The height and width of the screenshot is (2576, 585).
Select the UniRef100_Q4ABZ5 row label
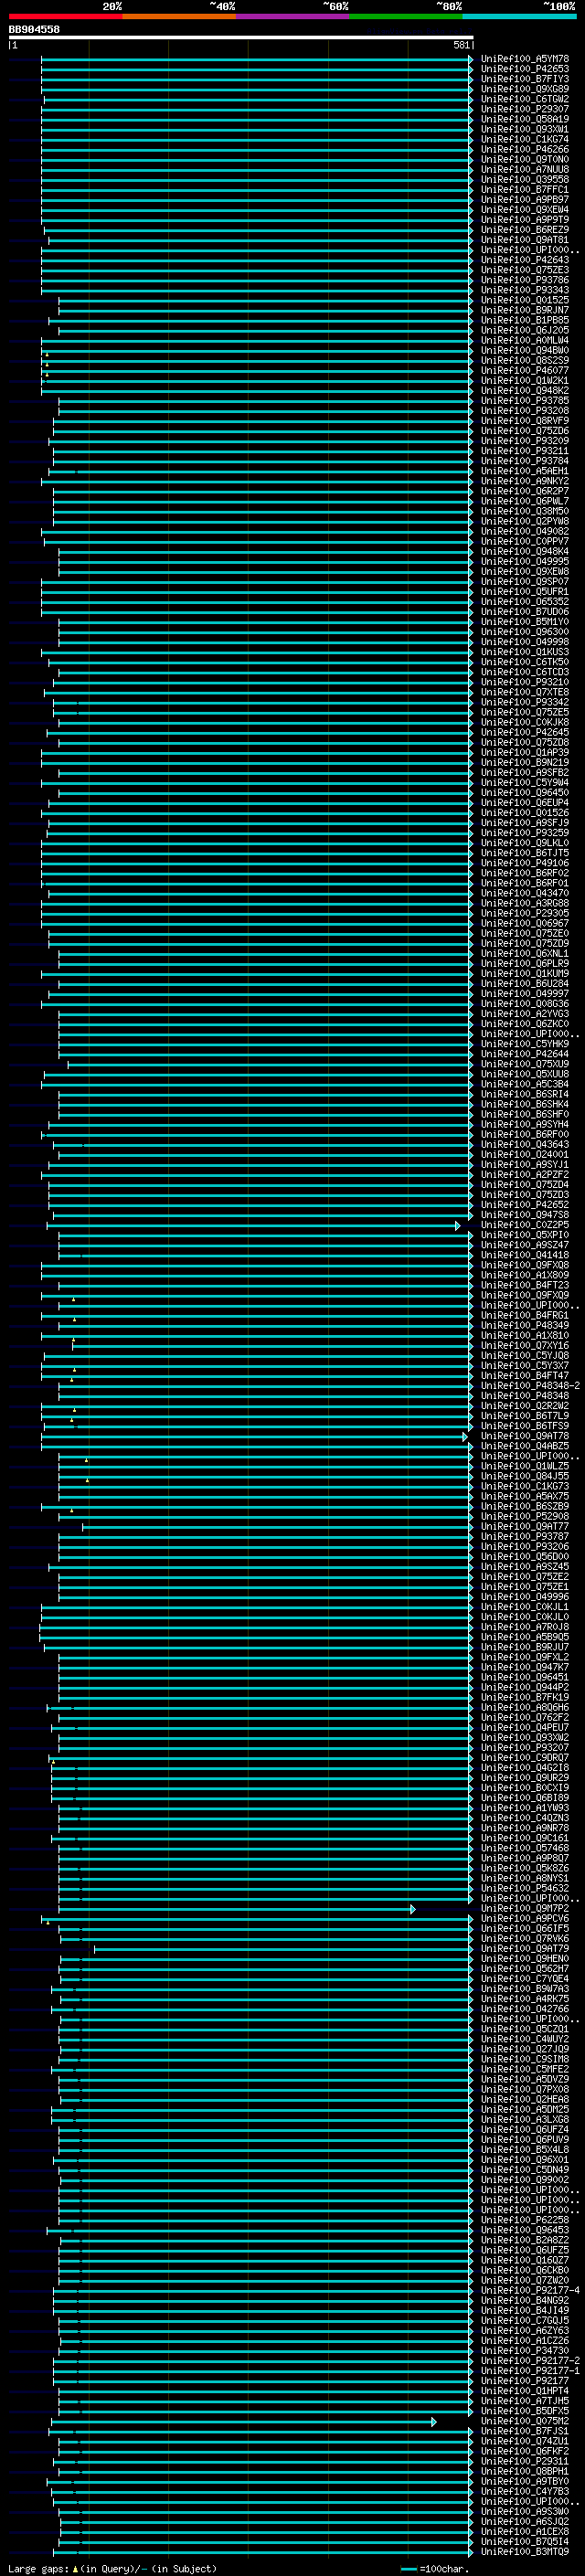pyautogui.click(x=525, y=1446)
